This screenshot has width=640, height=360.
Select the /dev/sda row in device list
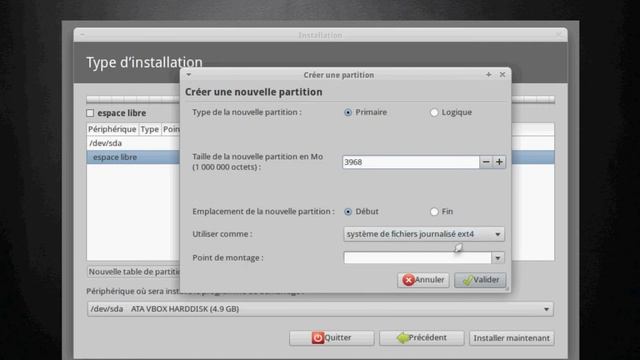click(x=133, y=143)
